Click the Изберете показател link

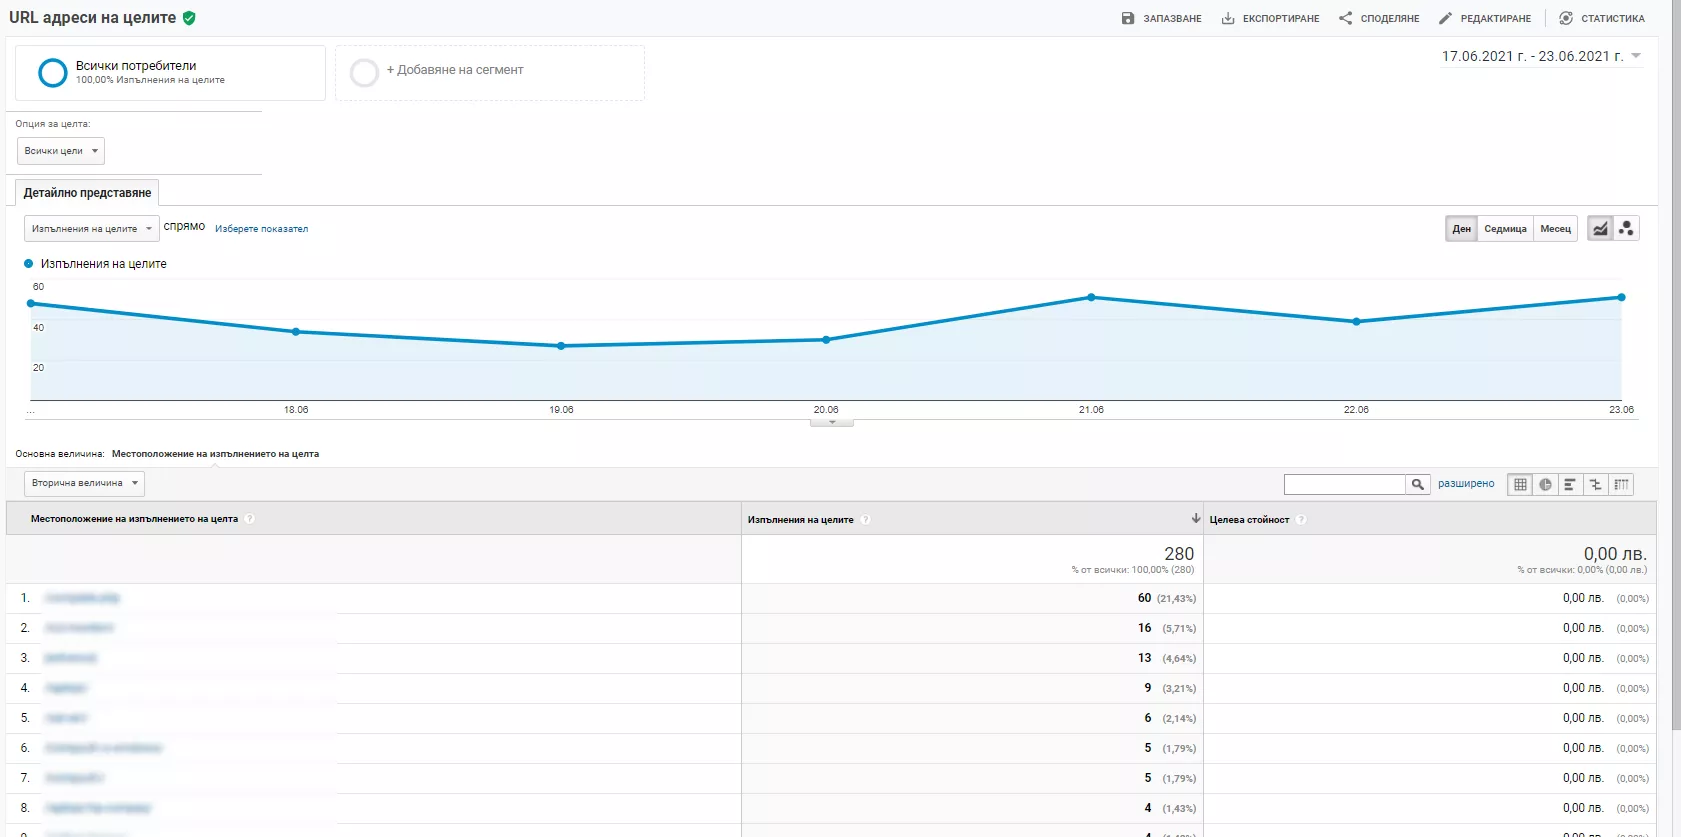(x=261, y=229)
